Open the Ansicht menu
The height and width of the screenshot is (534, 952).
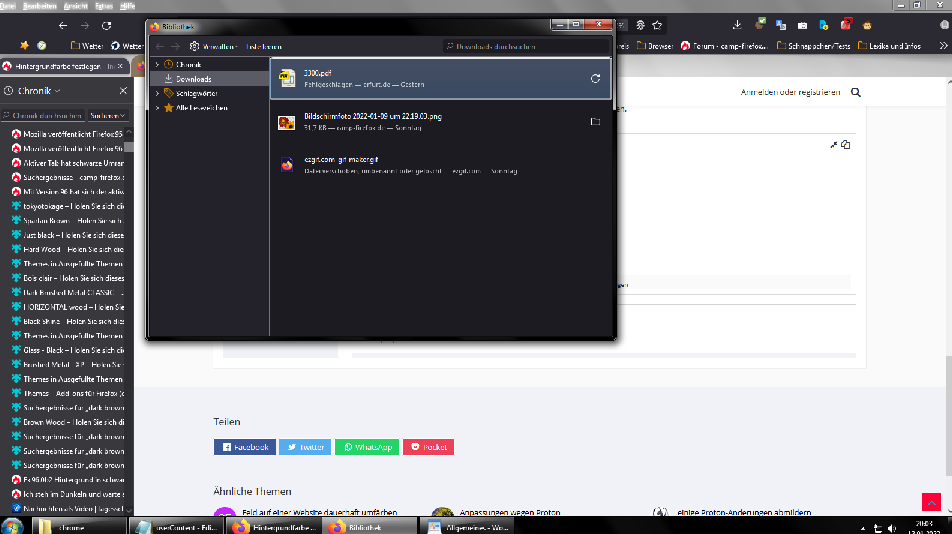[x=76, y=6]
